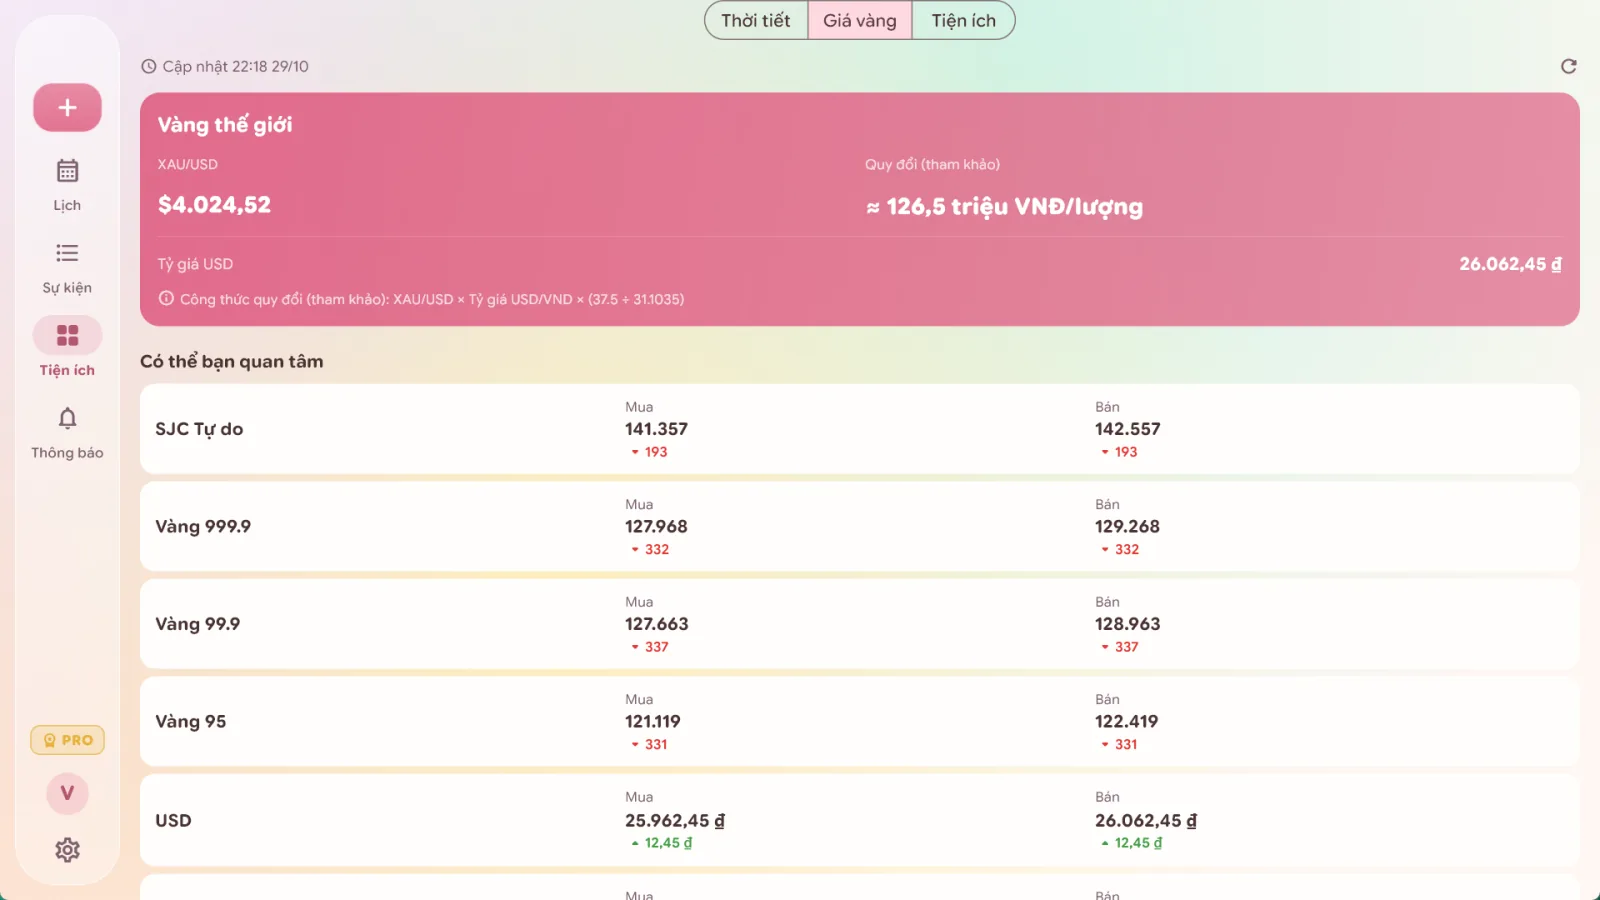The width and height of the screenshot is (1600, 900).
Task: Click Vàng 999.9 buy price 127.968
Action: tap(656, 526)
